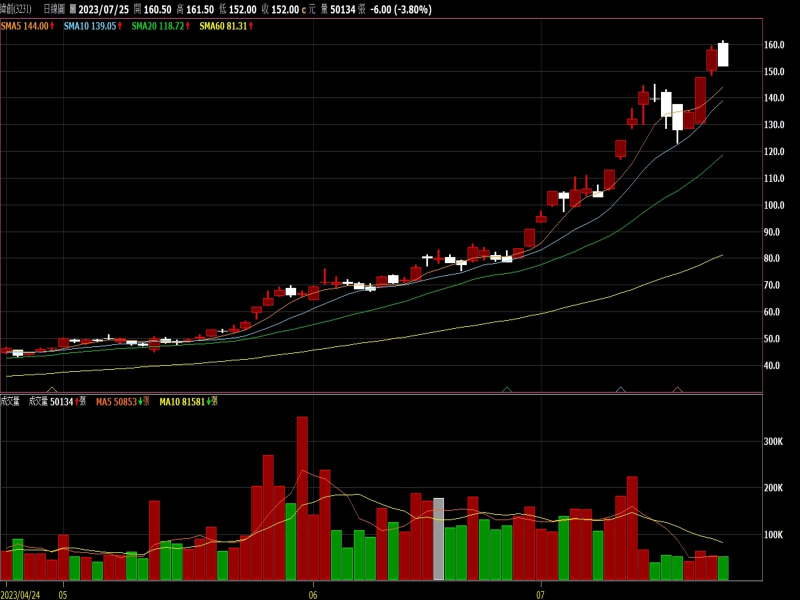Click the gray highlighted volume bar

(438, 538)
